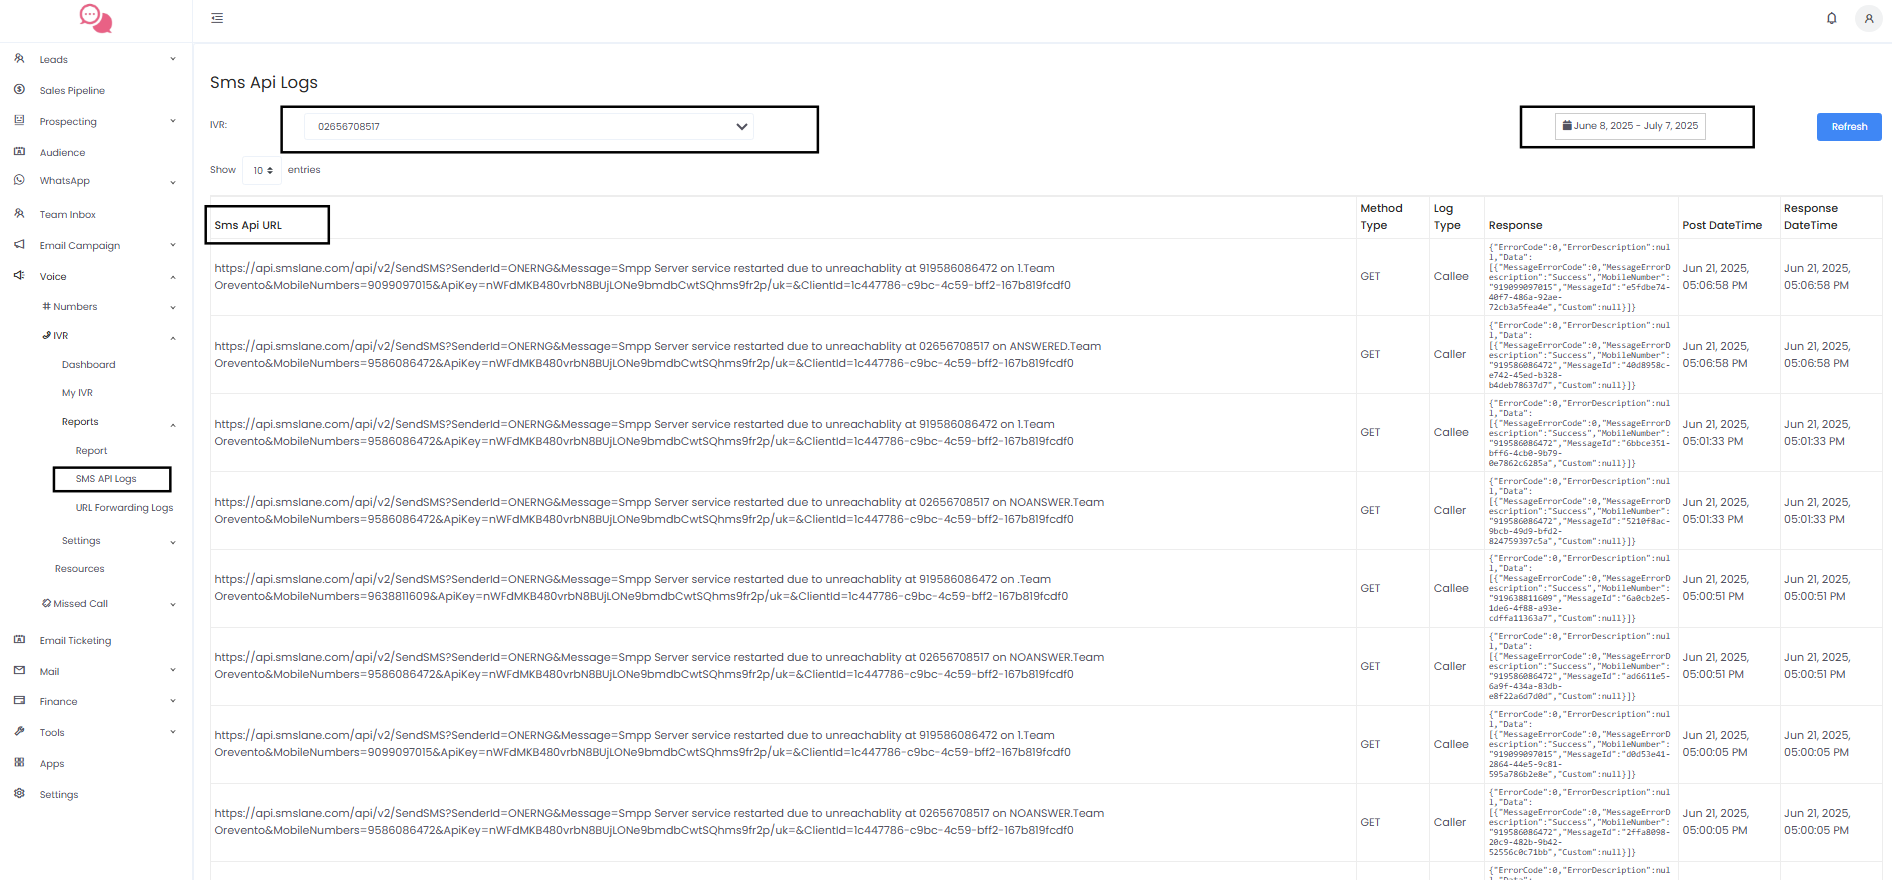Expand the WhatsApp menu chevron
Image resolution: width=1892 pixels, height=880 pixels.
coord(173,182)
